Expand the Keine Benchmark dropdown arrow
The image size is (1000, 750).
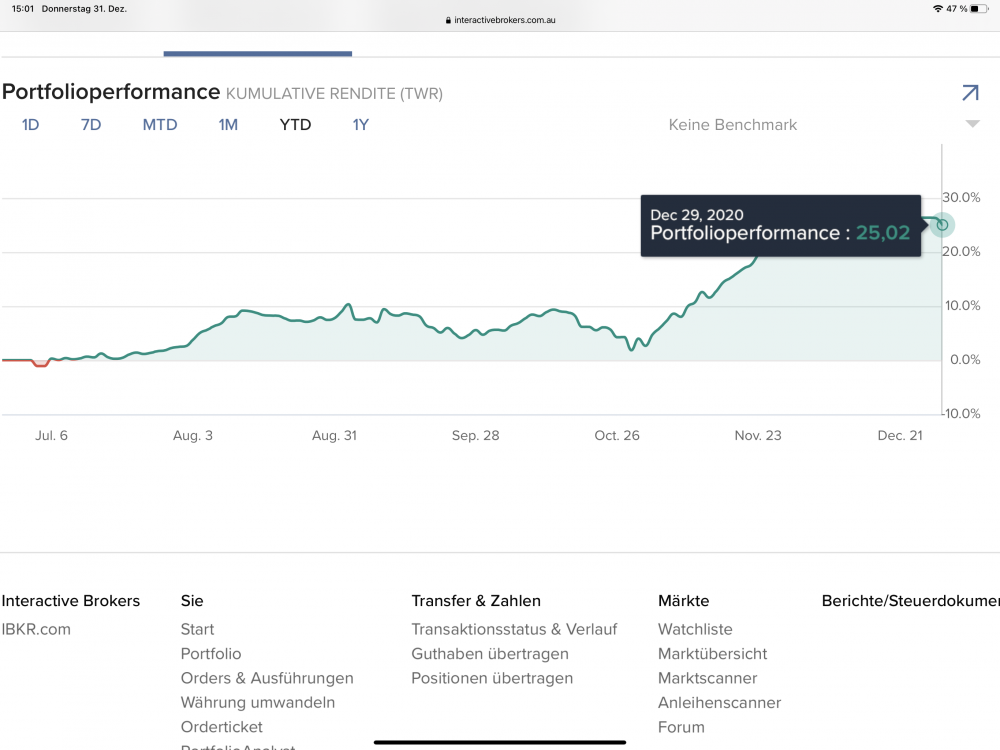tap(972, 125)
